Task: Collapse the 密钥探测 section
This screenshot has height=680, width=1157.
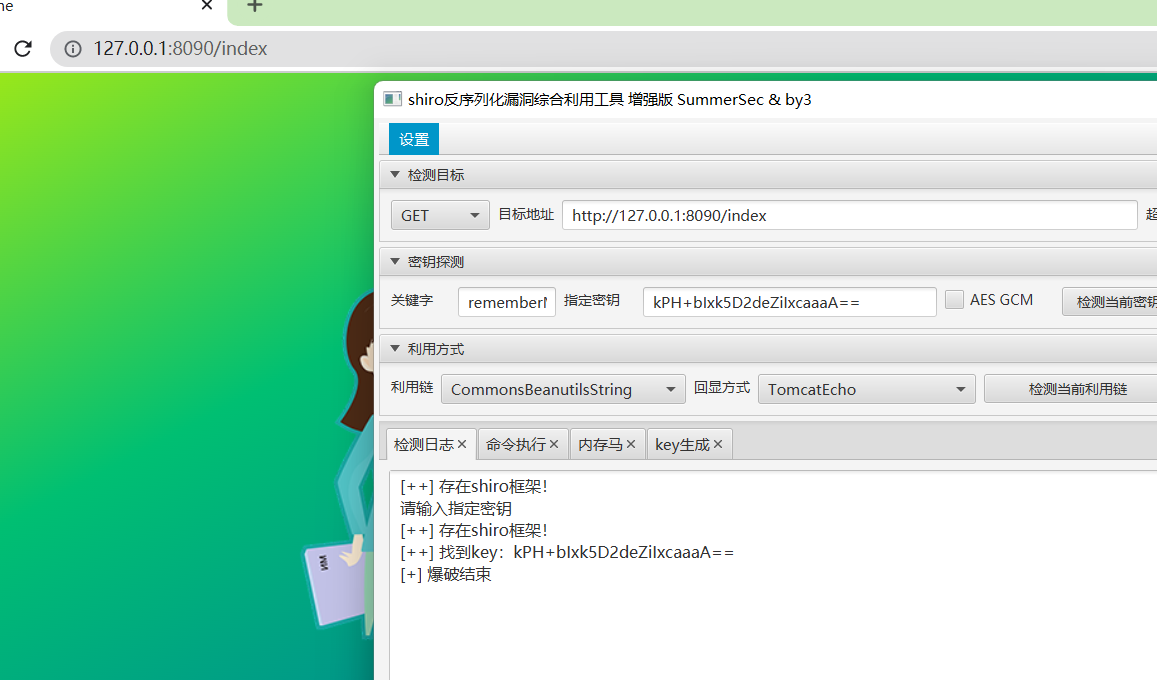Action: [x=395, y=262]
